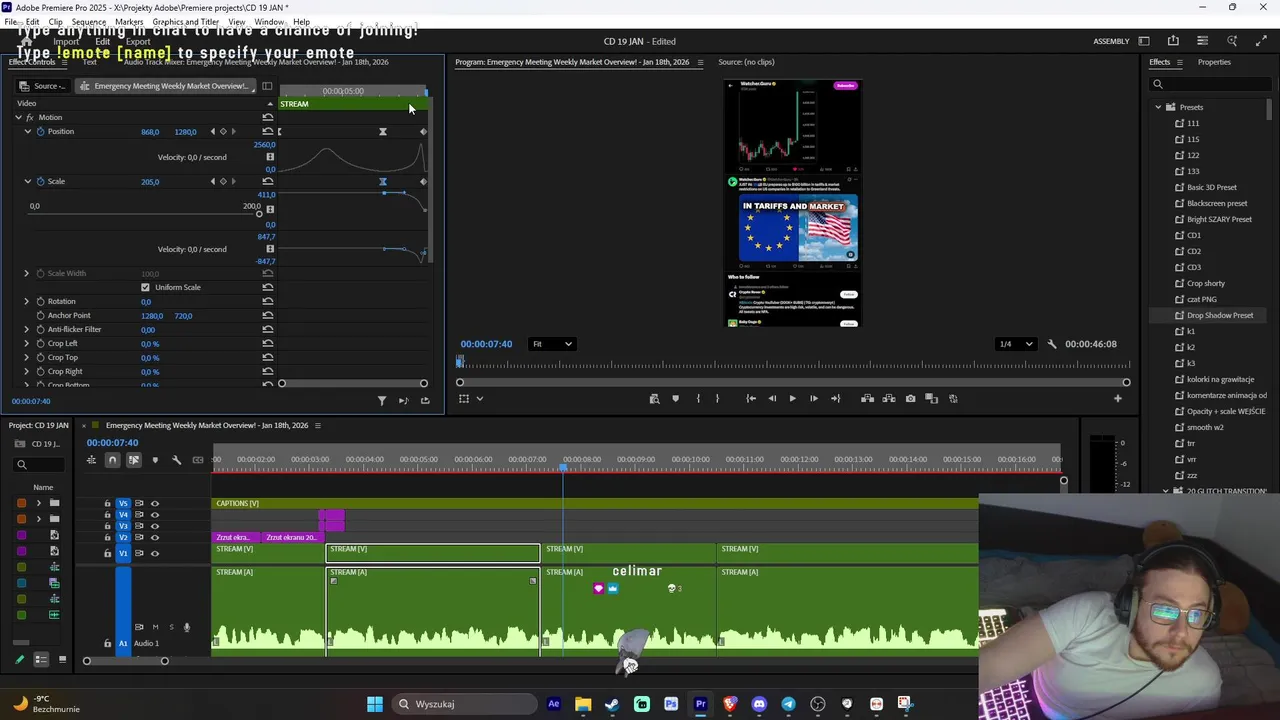
Task: Play the sequence in Program monitor
Action: [x=792, y=399]
